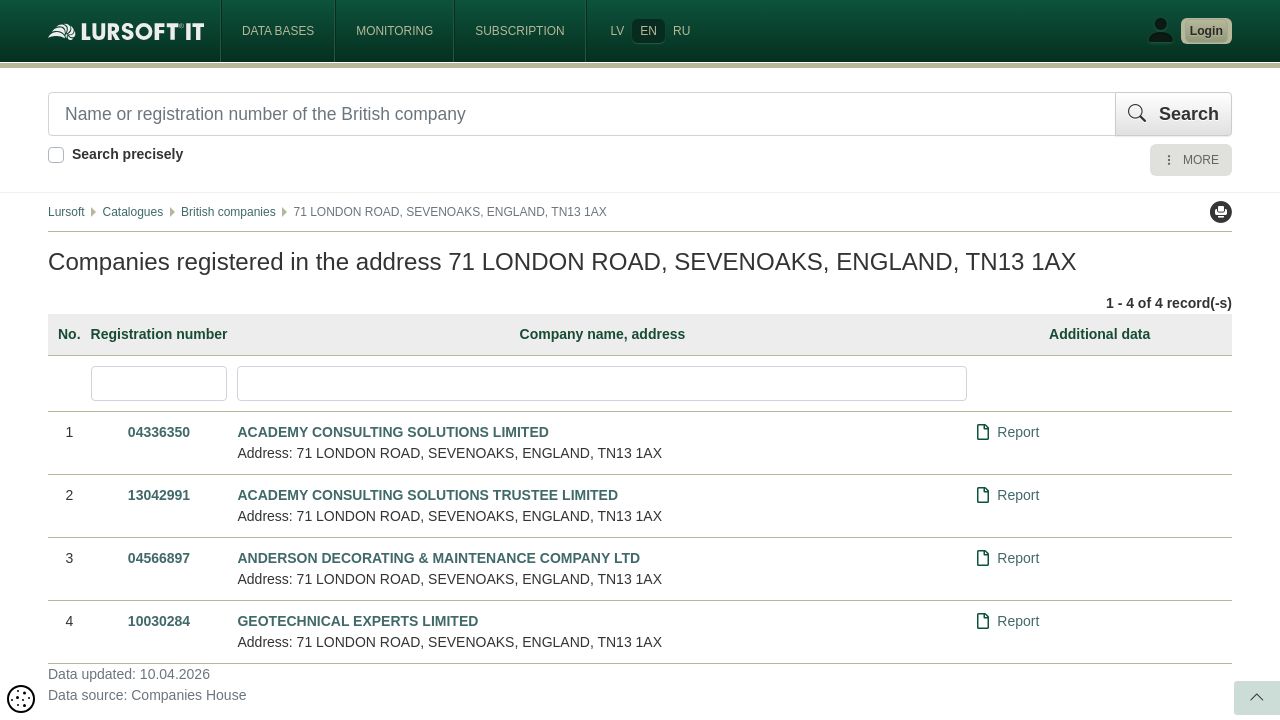1280x720 pixels.
Task: Open the DATA BASES menu
Action: (x=278, y=31)
